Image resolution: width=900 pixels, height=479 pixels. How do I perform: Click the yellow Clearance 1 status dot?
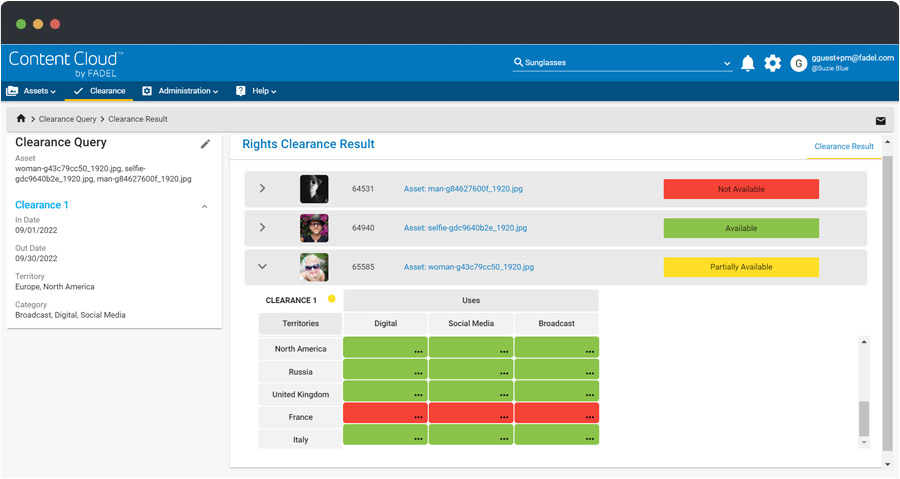click(x=331, y=299)
